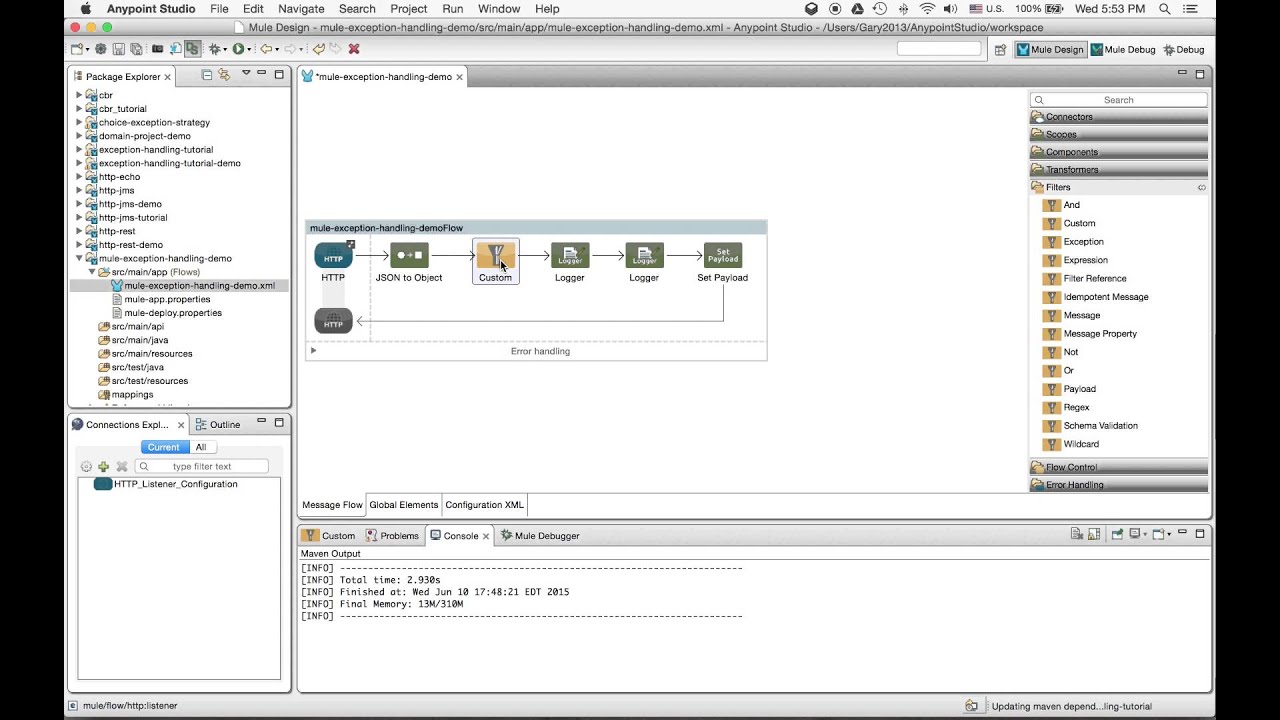
Task: Open the Navigate menu
Action: [301, 9]
